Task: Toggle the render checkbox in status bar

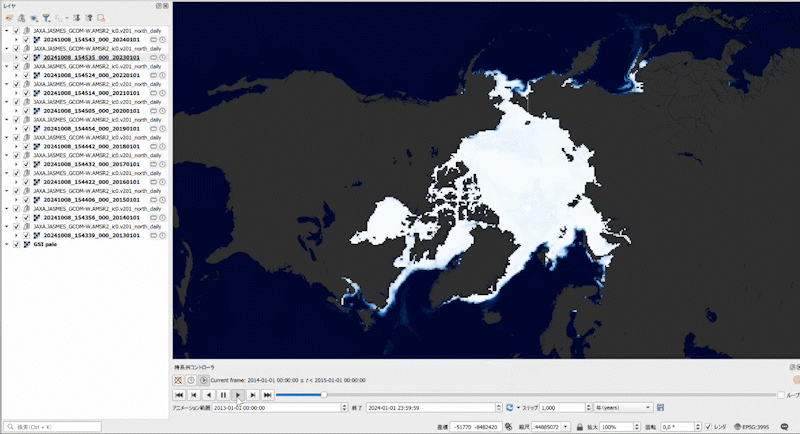Action: click(x=708, y=427)
